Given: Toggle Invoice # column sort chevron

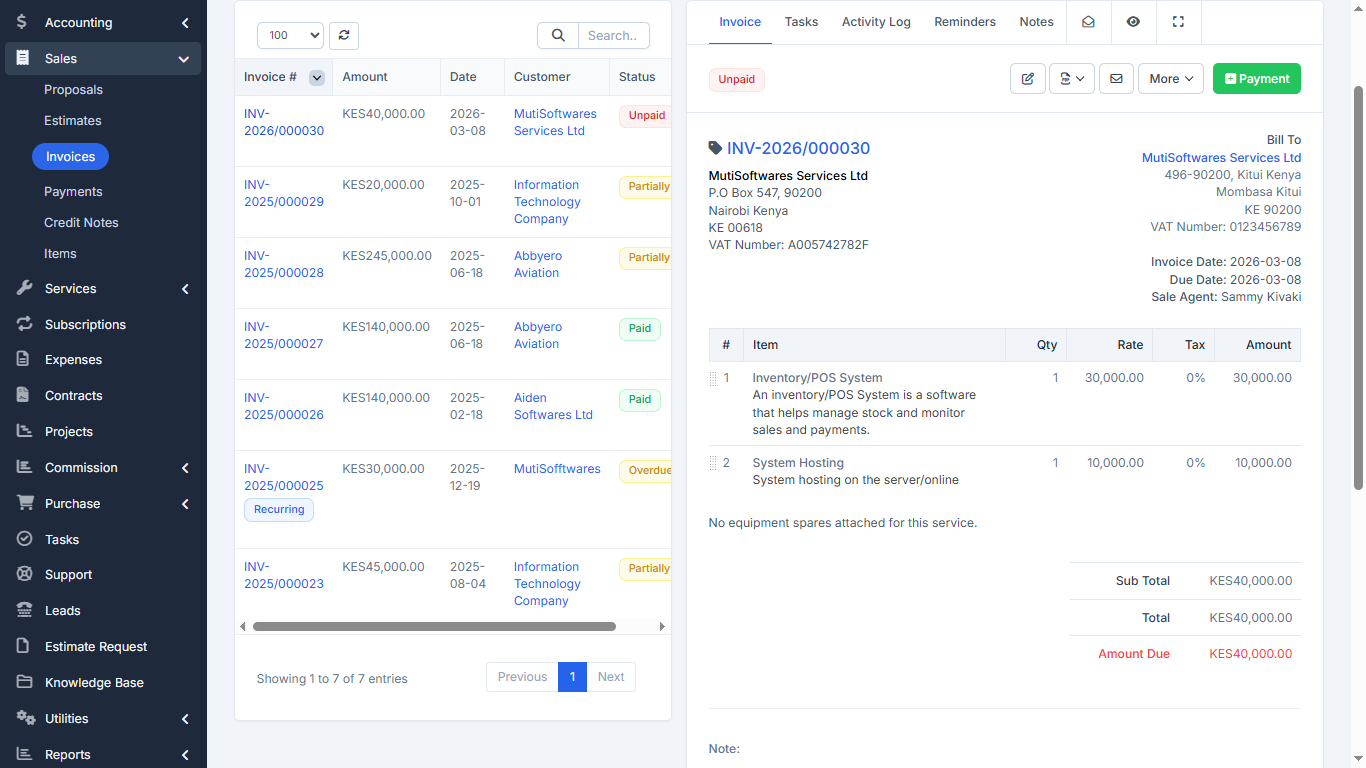Looking at the screenshot, I should tap(317, 77).
